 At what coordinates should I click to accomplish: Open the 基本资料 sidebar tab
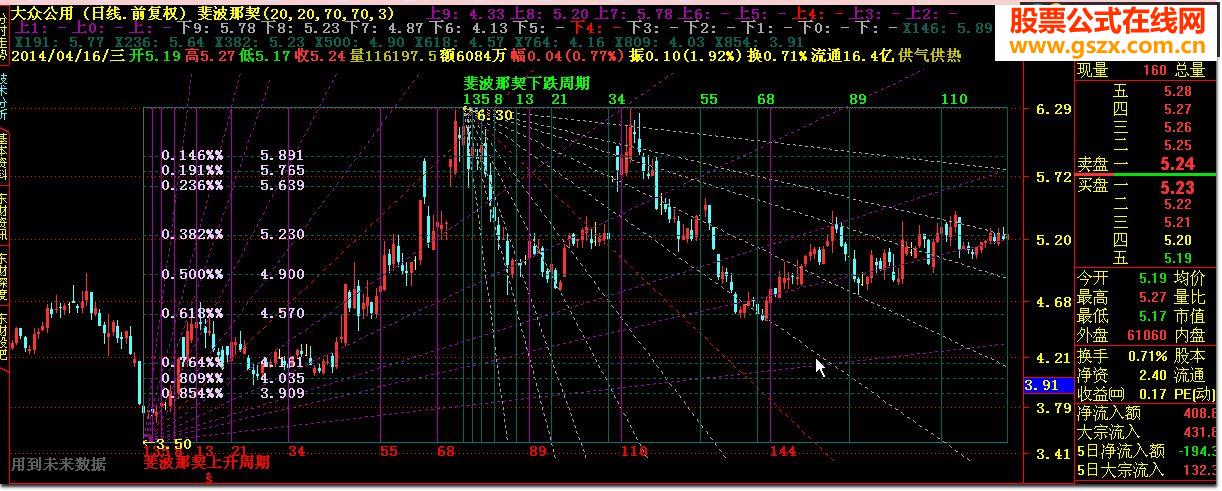coord(4,157)
